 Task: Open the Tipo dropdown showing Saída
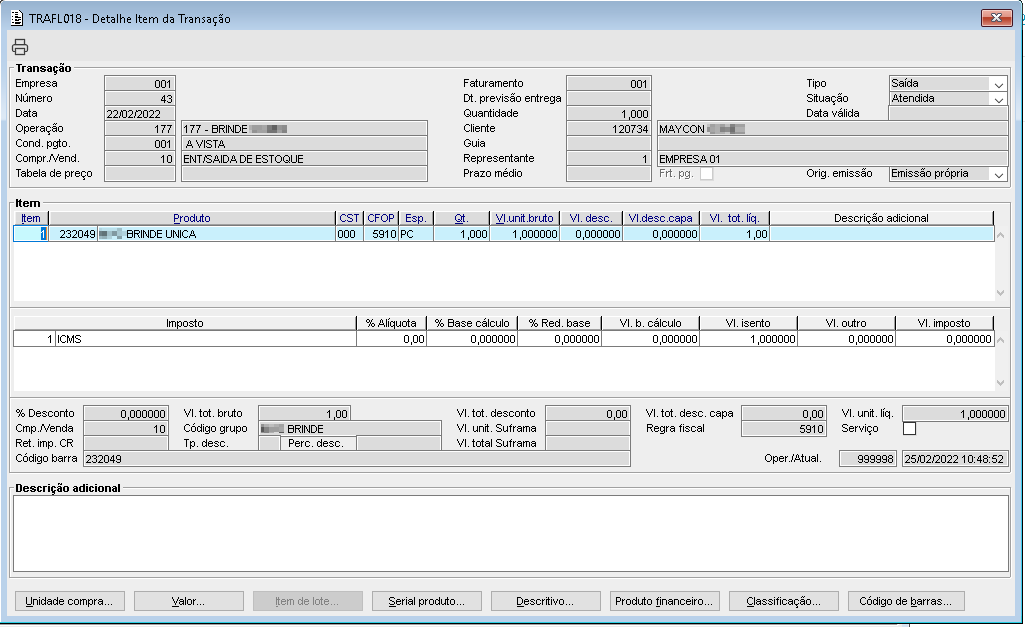(998, 84)
